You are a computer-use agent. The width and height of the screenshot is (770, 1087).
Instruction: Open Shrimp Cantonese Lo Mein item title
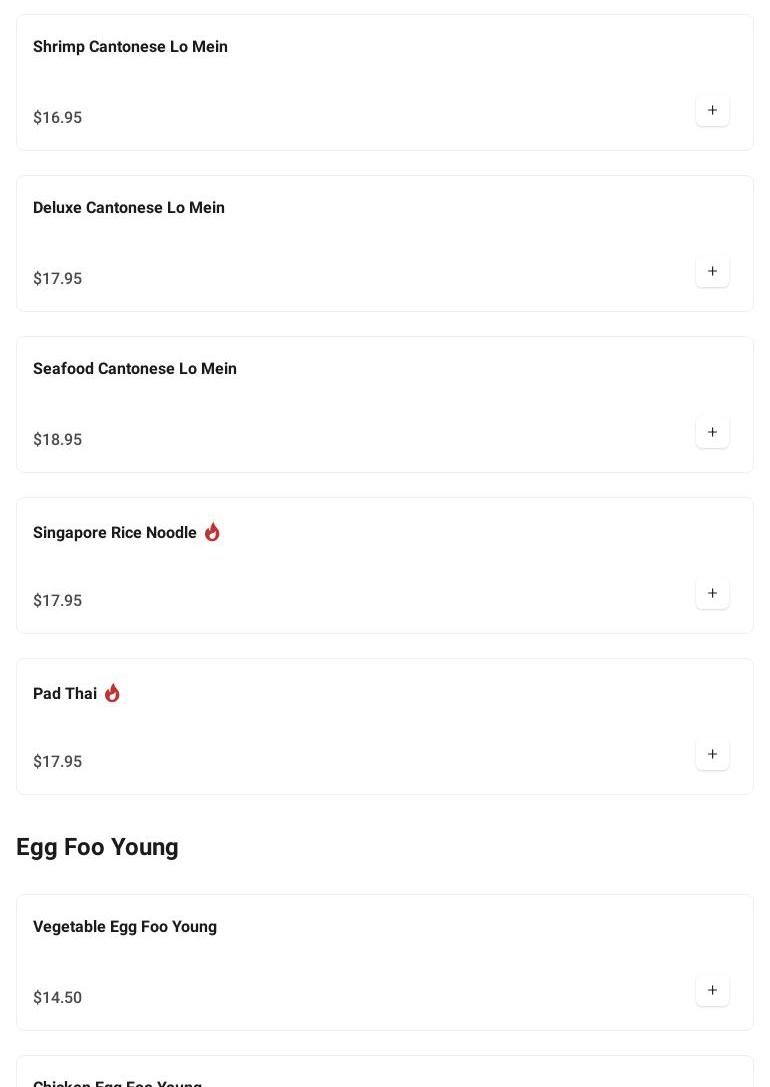(x=130, y=47)
